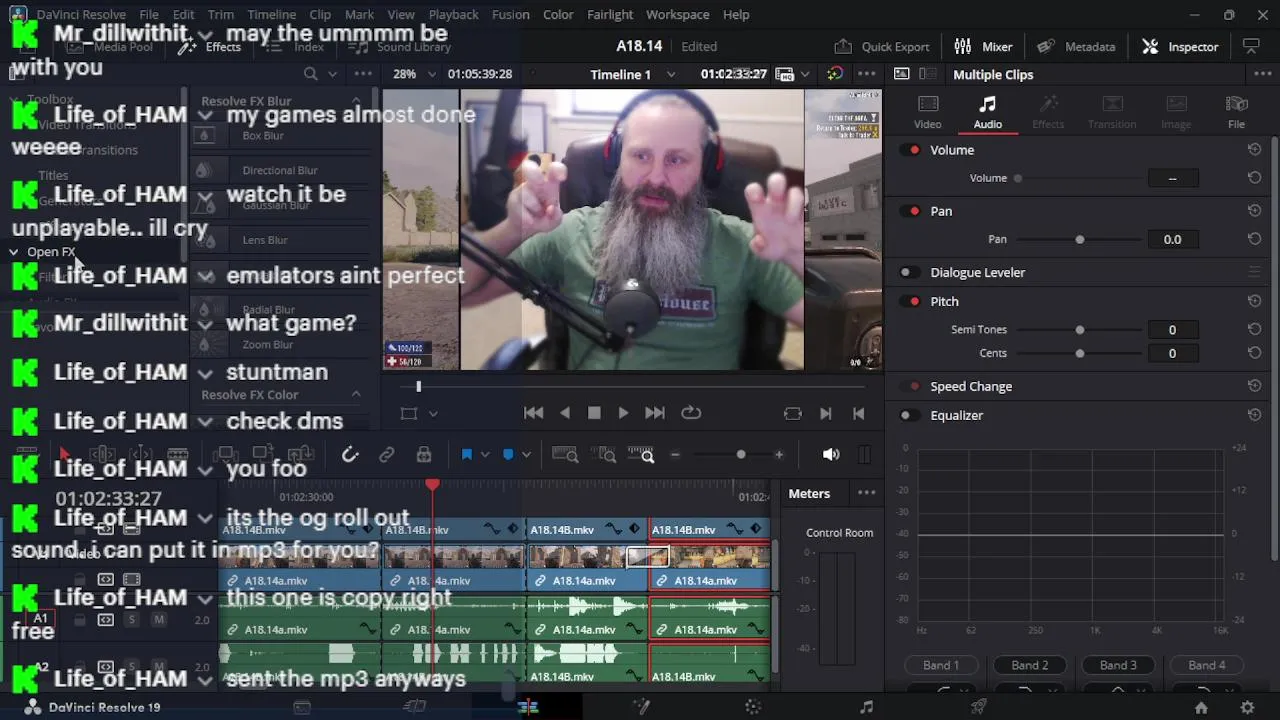Image resolution: width=1280 pixels, height=720 pixels.
Task: Solo audio track A1
Action: tap(131, 620)
